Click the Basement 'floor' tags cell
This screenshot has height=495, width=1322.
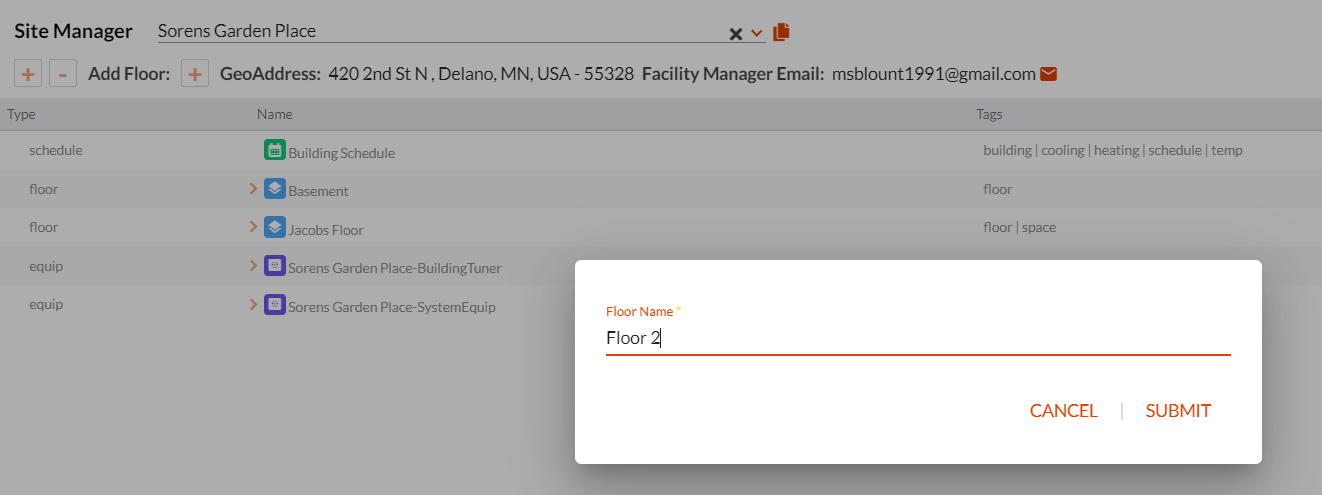coord(998,189)
